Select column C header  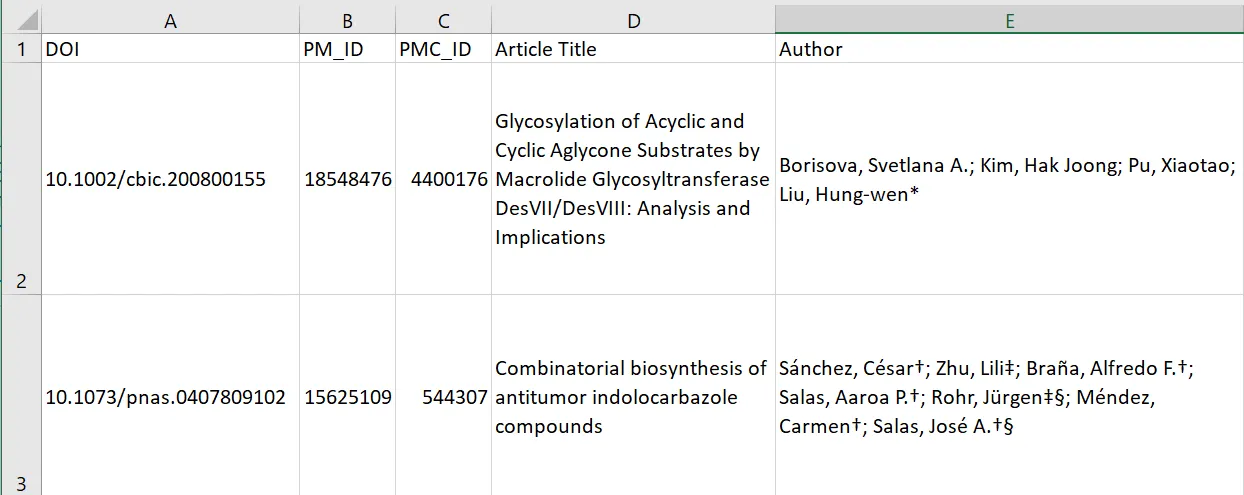(x=443, y=21)
